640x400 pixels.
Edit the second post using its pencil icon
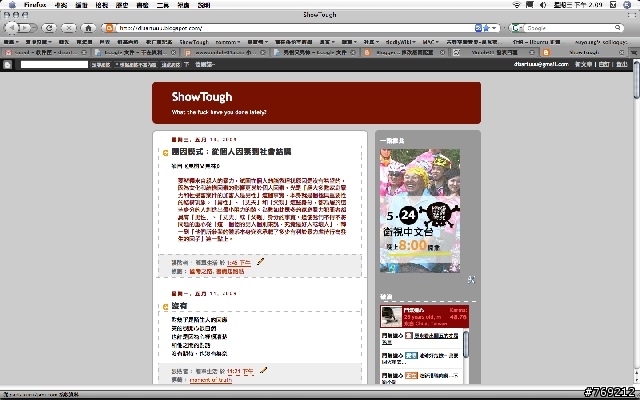click(x=263, y=370)
